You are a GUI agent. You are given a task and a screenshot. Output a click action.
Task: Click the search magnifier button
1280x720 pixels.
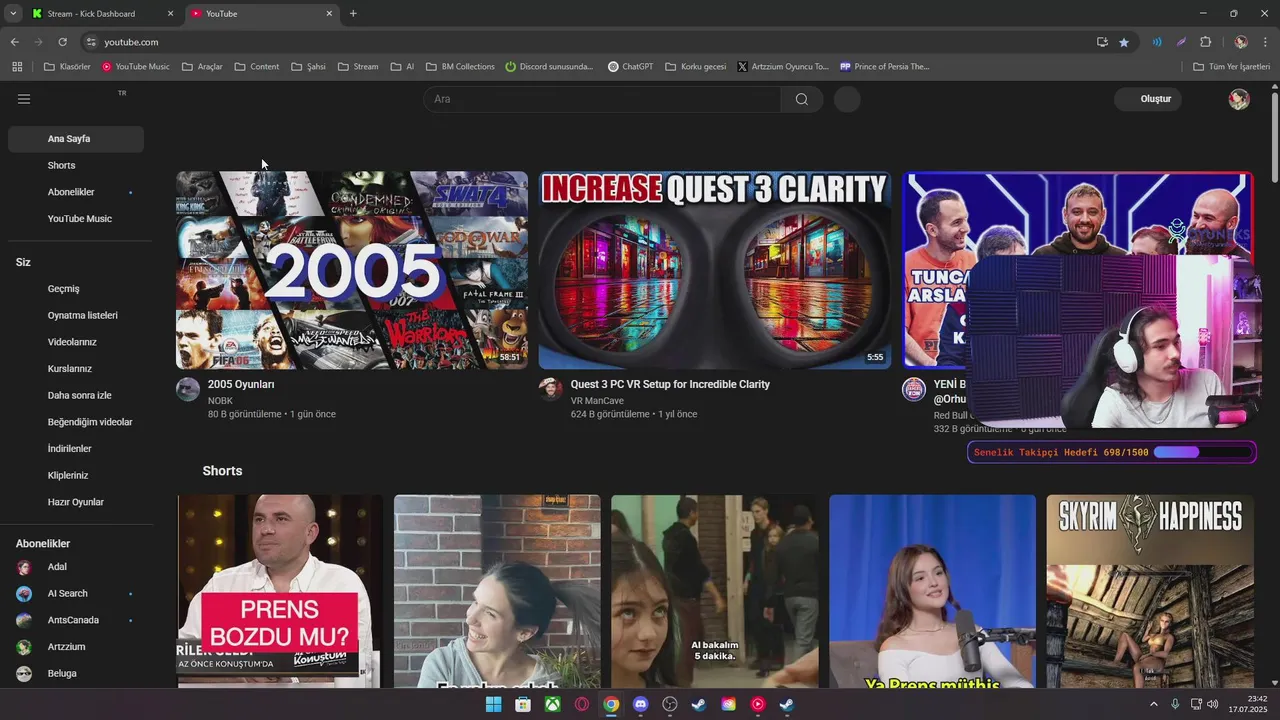[x=802, y=99]
